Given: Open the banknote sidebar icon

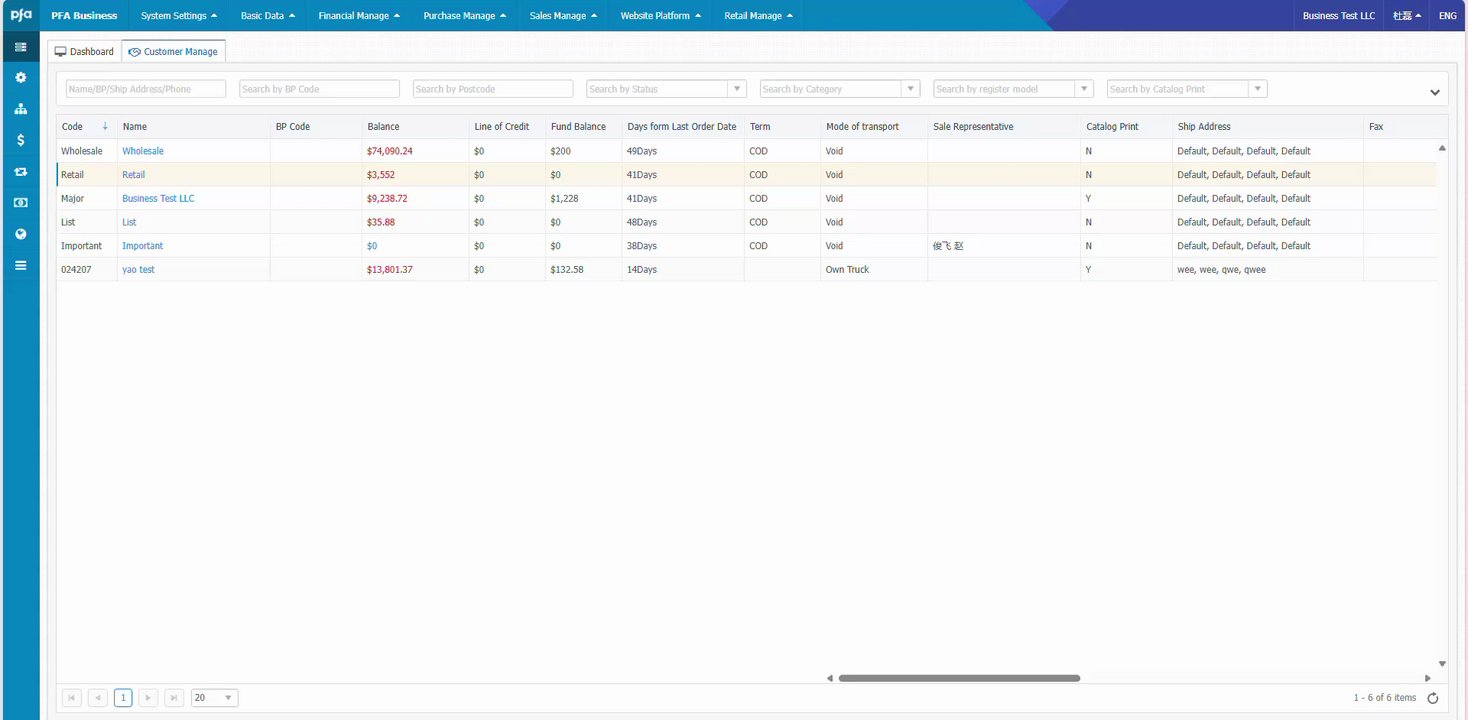Looking at the screenshot, I should (21, 203).
